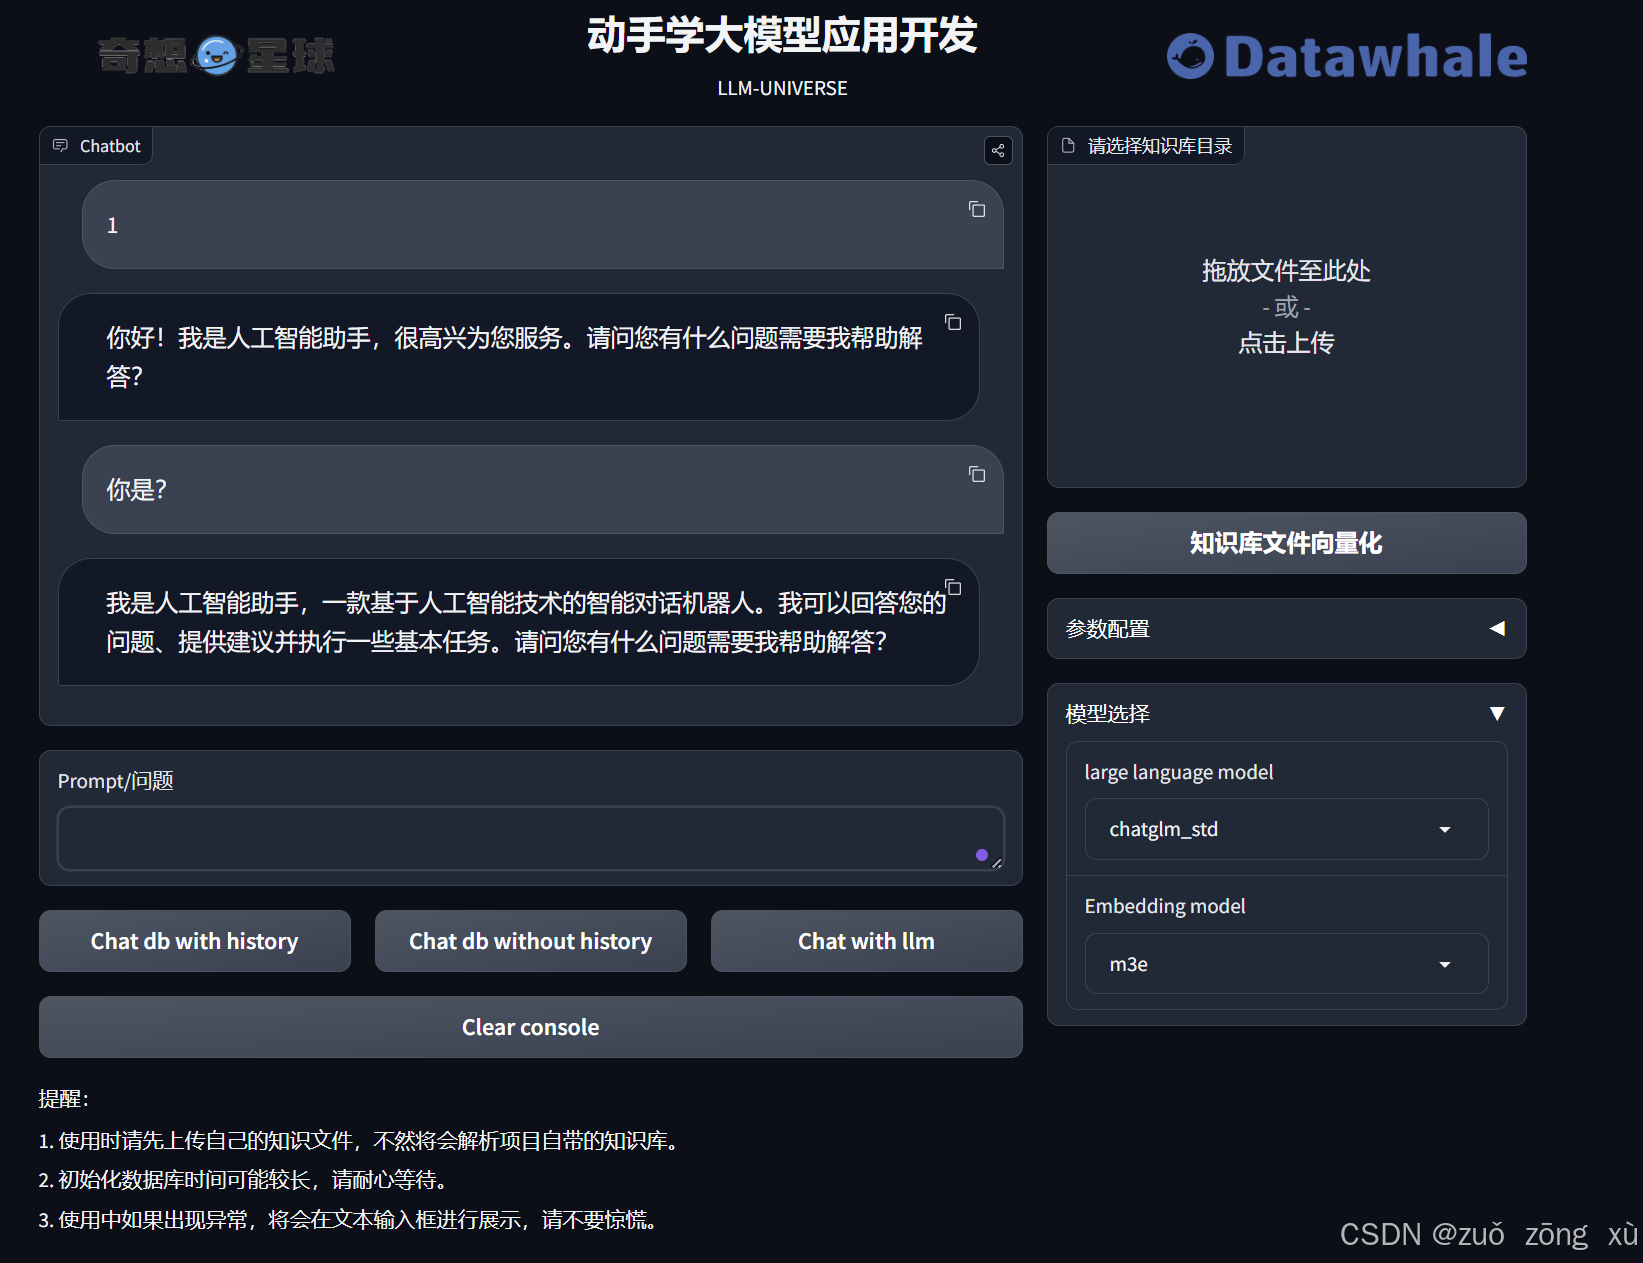Click Clear console

(x=529, y=1027)
